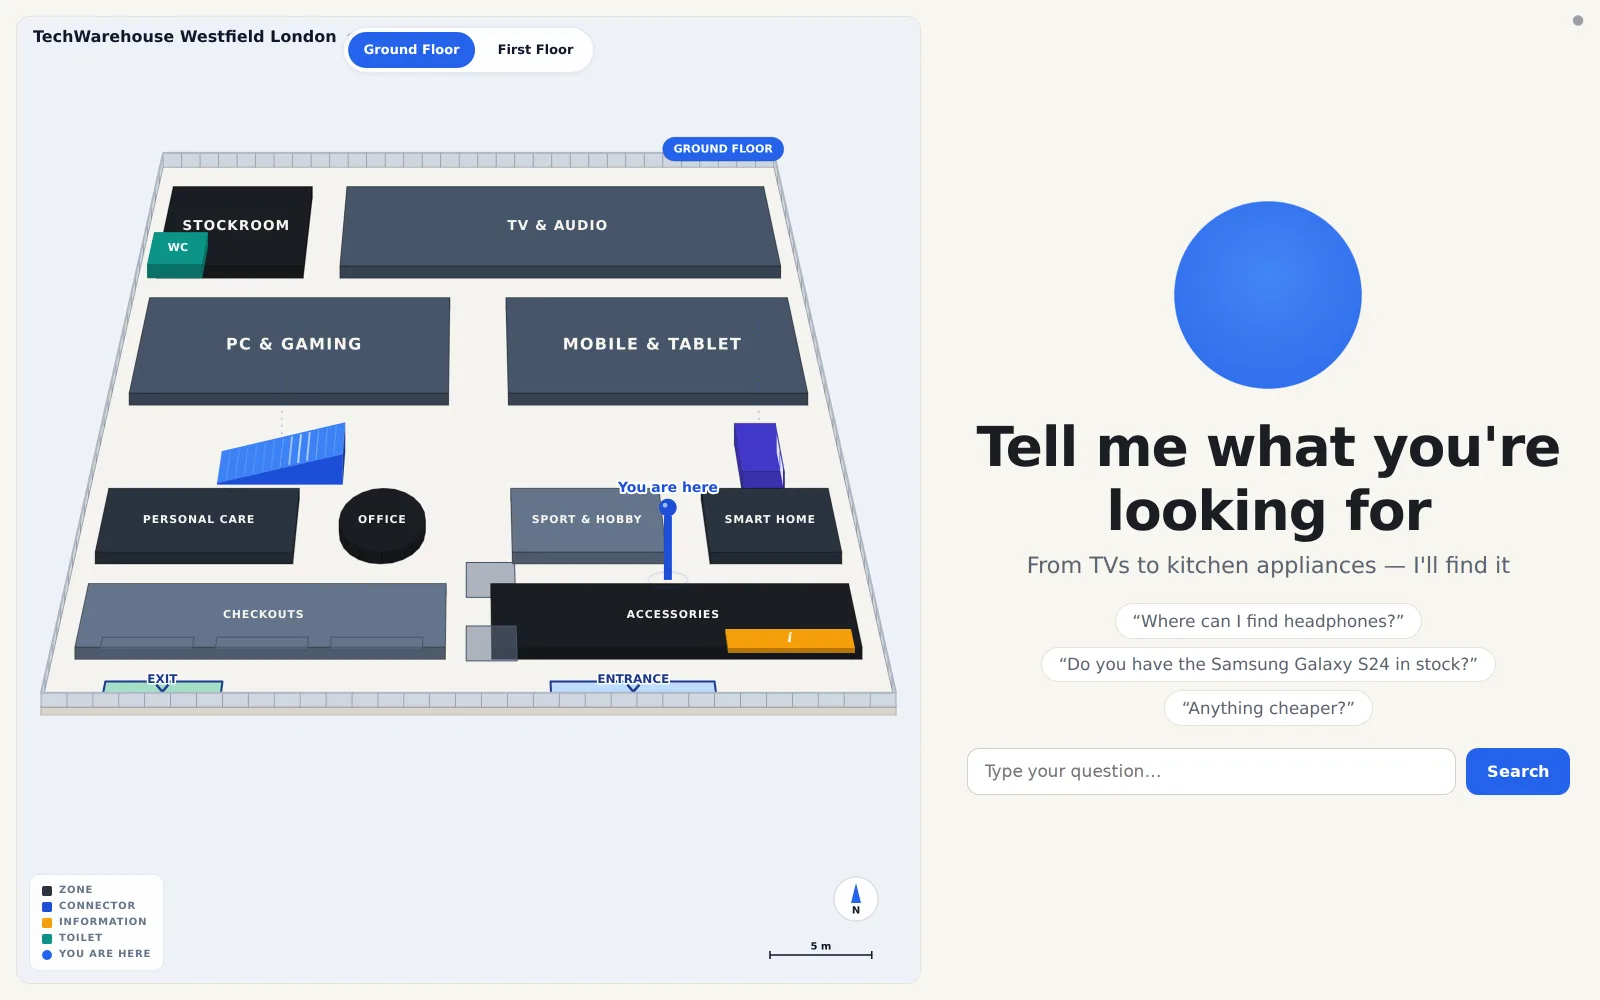The image size is (1600, 1000).
Task: Click the 5 m scale bar
Action: coord(821,950)
